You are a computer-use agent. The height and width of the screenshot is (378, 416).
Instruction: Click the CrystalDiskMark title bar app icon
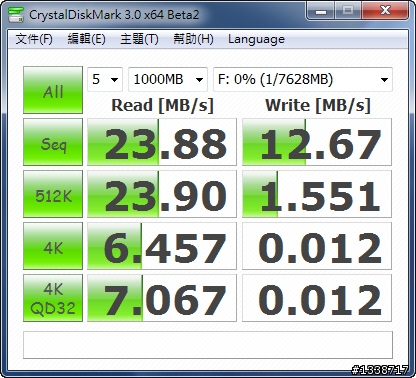pos(16,14)
